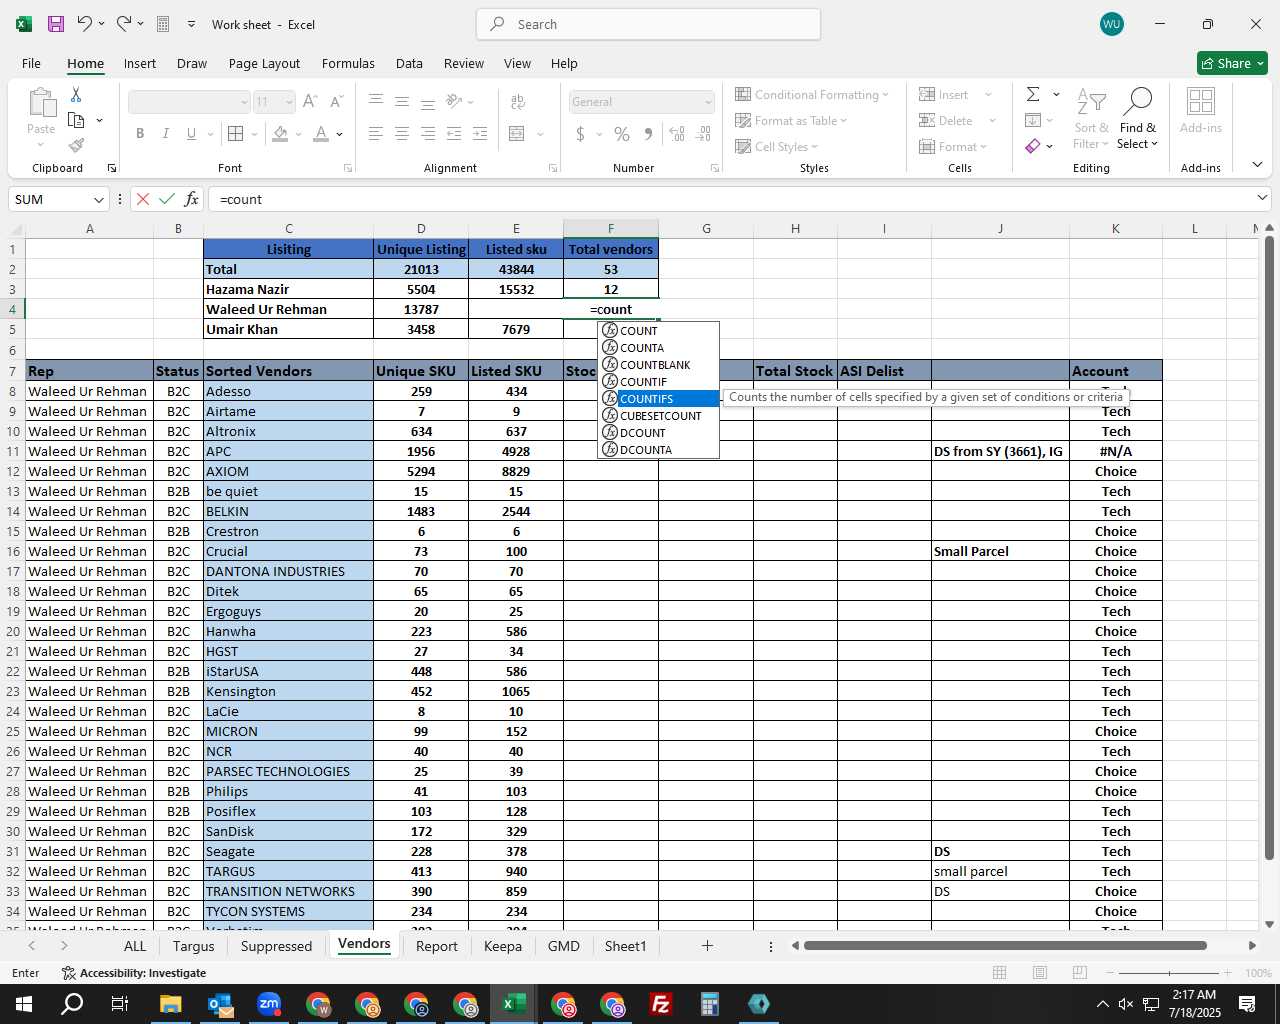Toggle Bold formatting
Image resolution: width=1280 pixels, height=1024 pixels.
[x=140, y=133]
